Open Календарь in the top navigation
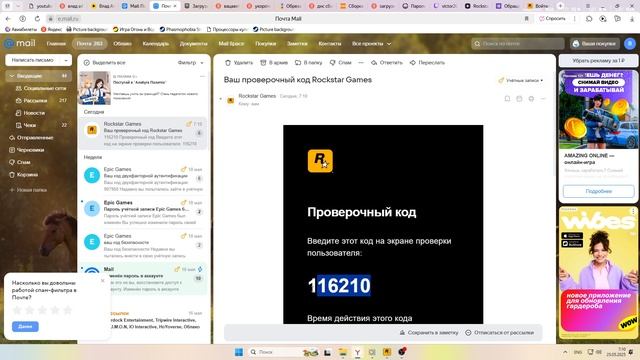Screen dimensions: 640x360 pos(156,43)
